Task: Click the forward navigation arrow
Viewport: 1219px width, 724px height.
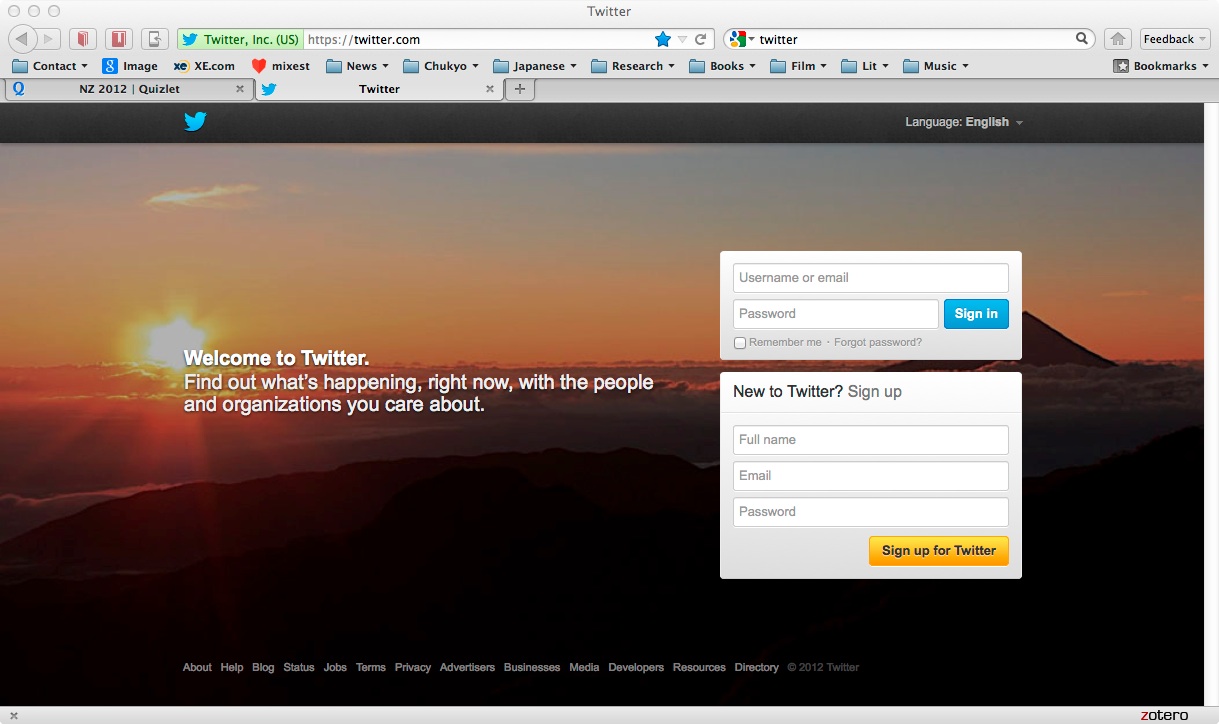Action: [50, 39]
